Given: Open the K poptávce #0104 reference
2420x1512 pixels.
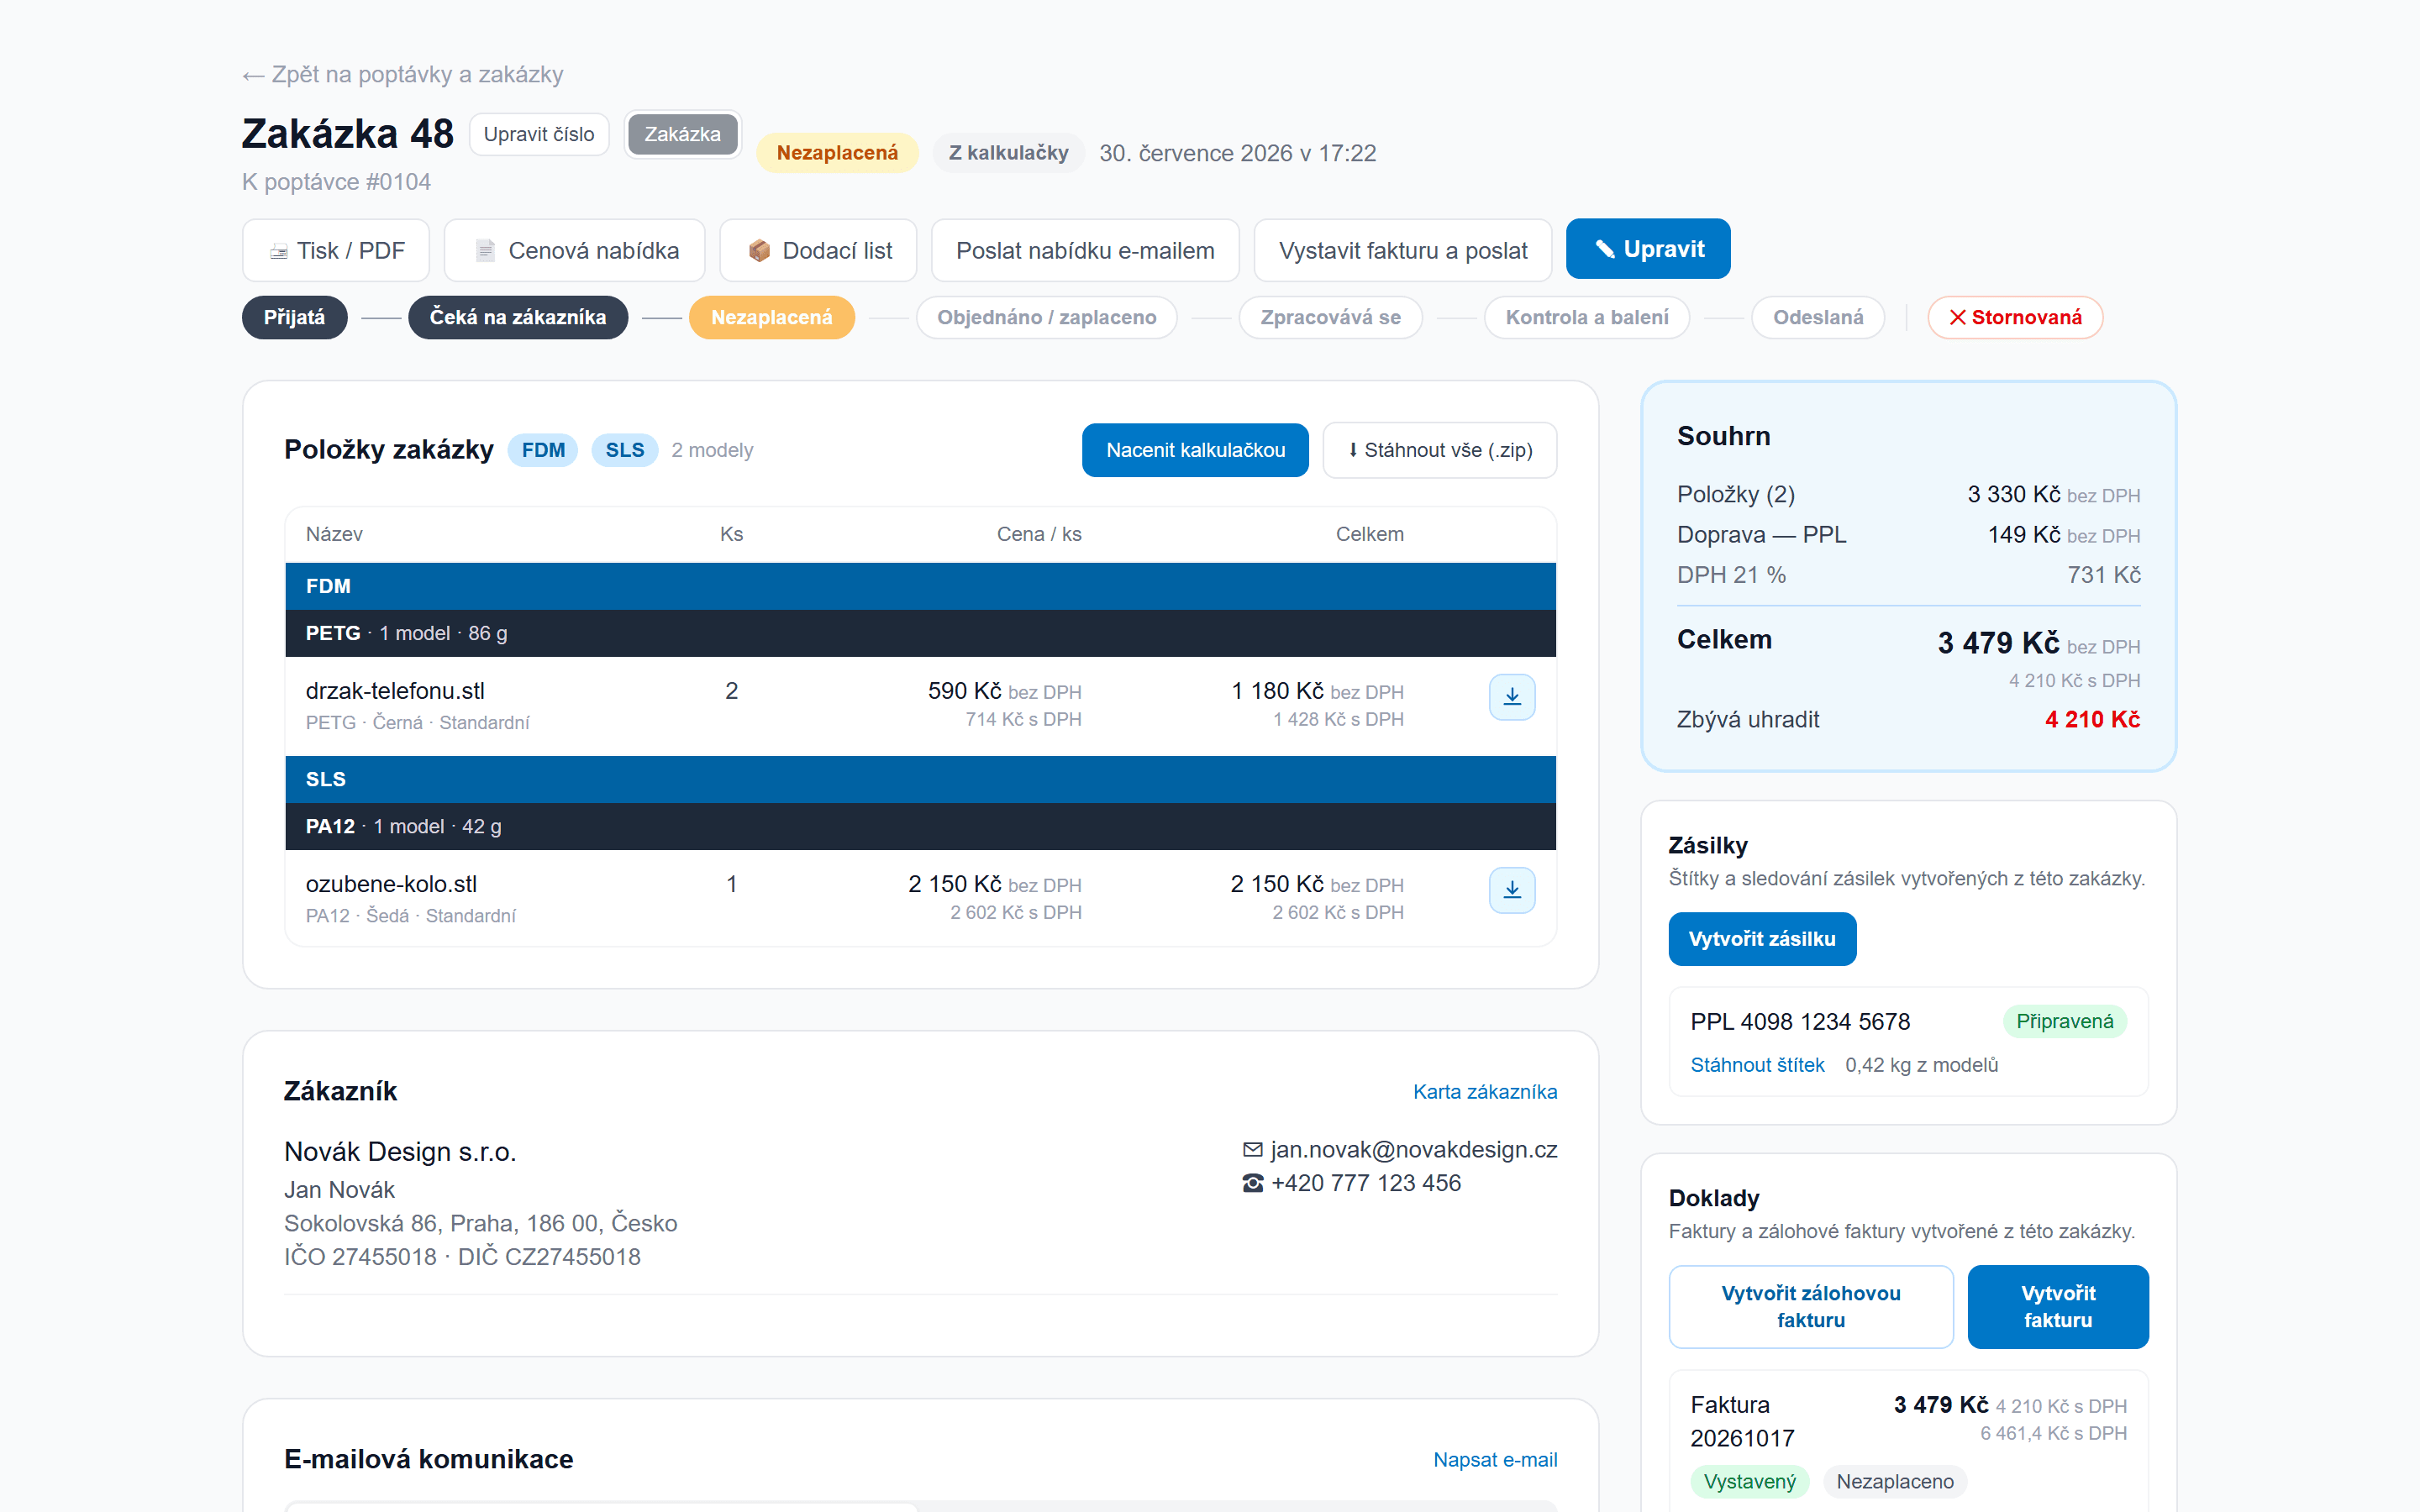Looking at the screenshot, I should coord(336,182).
